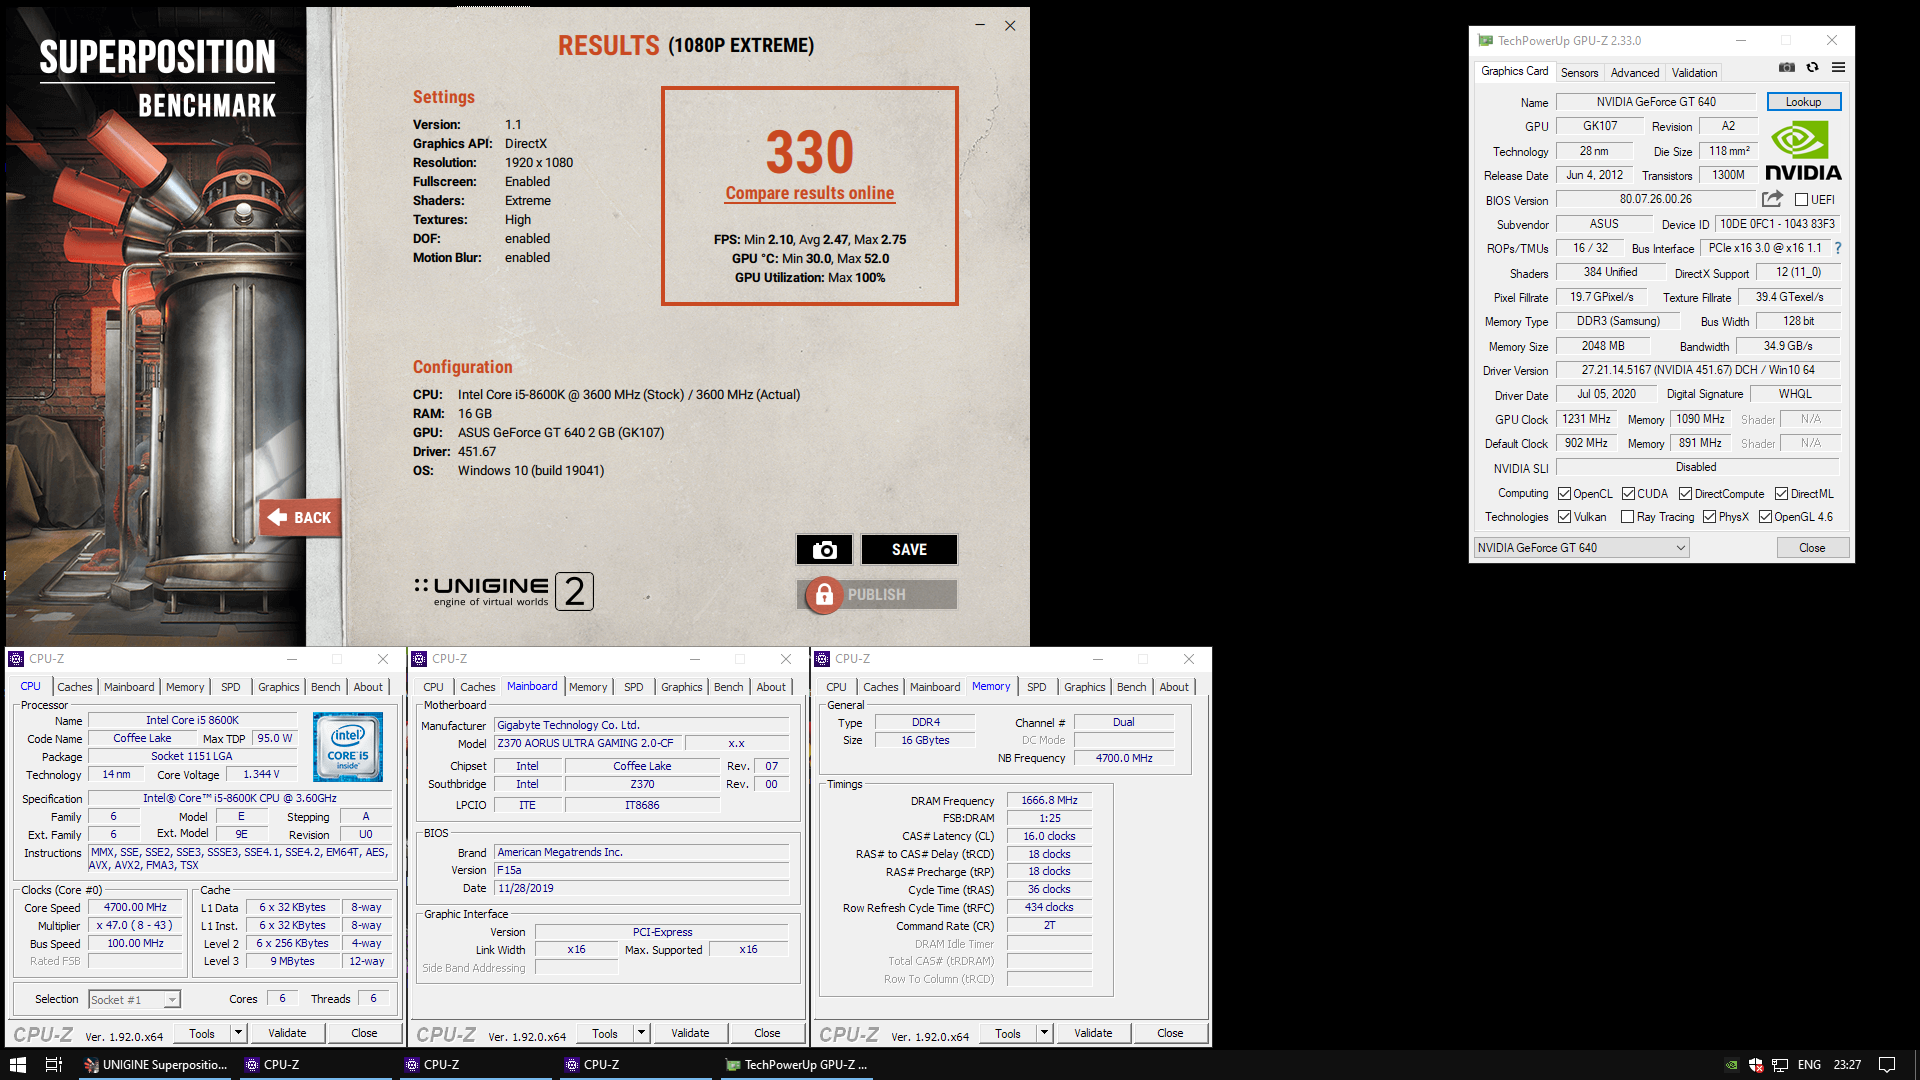Open the GPU selection dropdown in GPU-Z
1920x1080 pixels.
tap(1582, 548)
